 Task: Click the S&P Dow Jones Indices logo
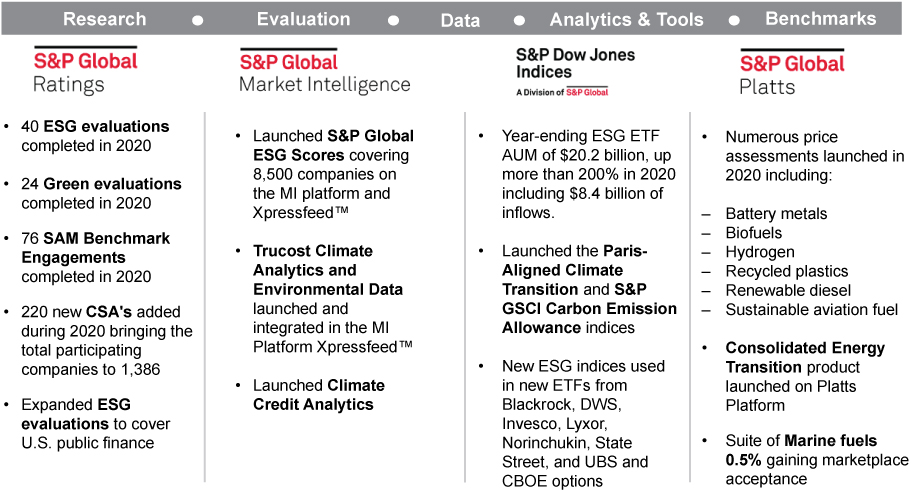click(575, 70)
